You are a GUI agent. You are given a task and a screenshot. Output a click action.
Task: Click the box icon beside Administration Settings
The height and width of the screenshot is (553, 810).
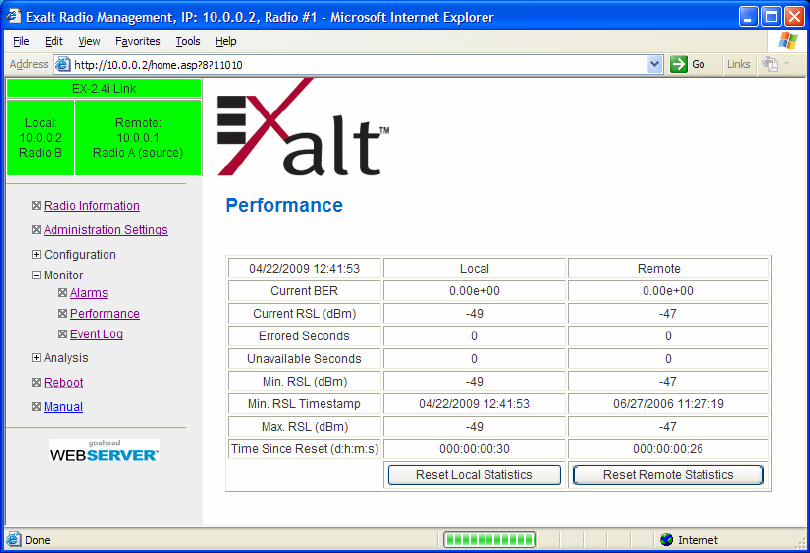point(36,229)
